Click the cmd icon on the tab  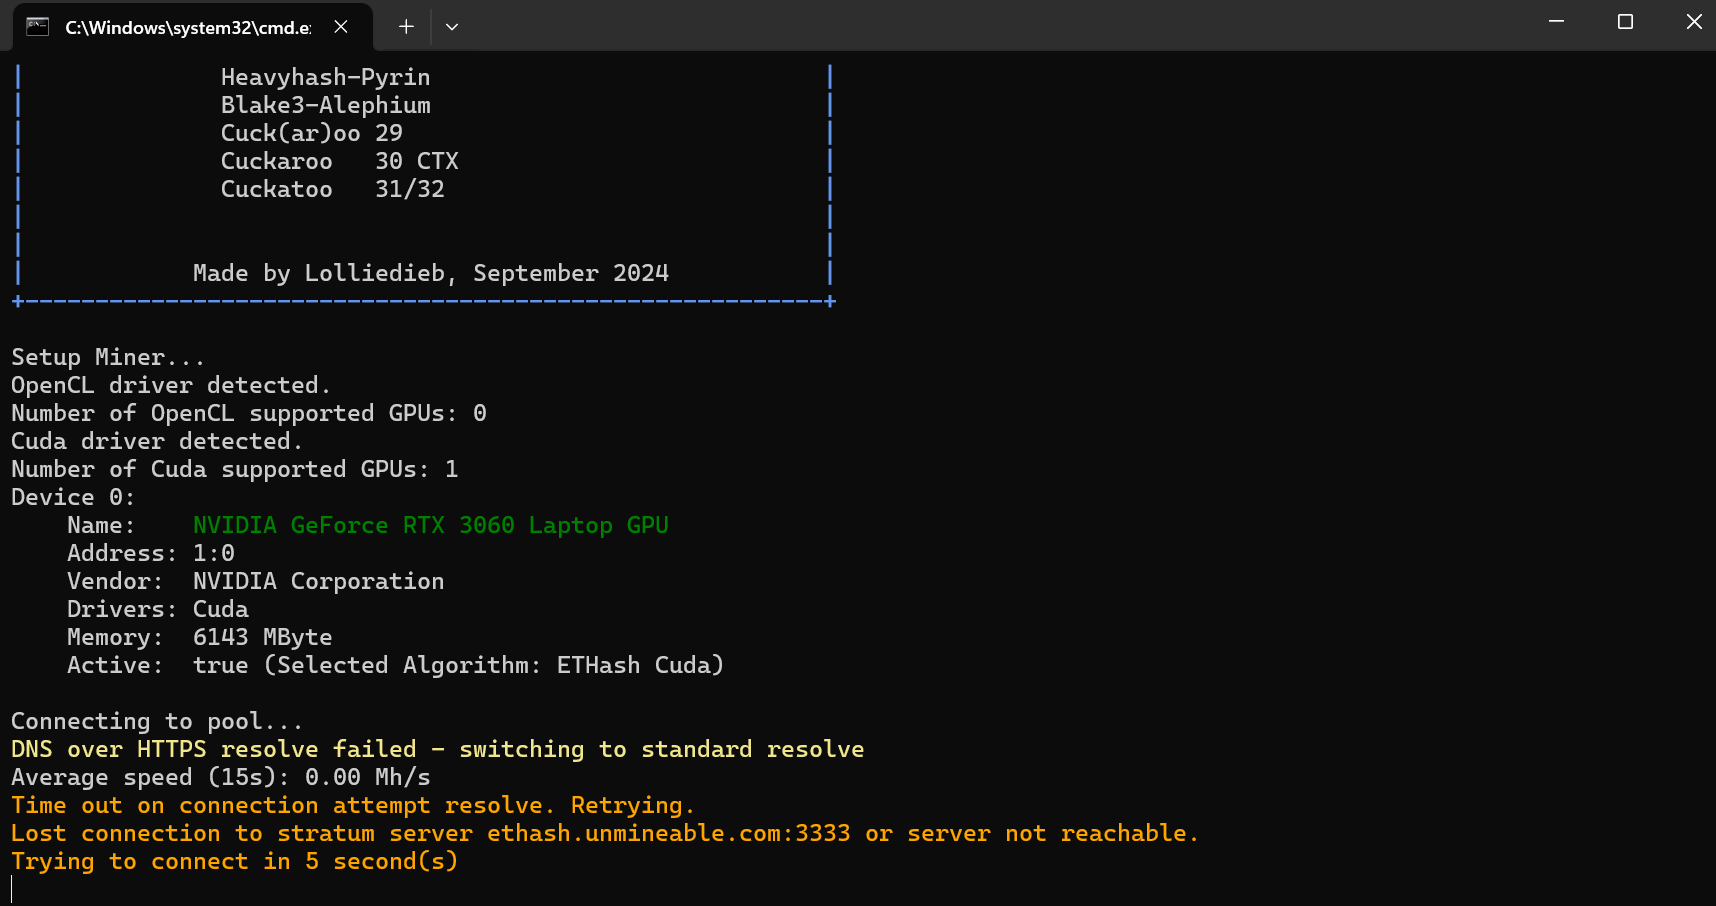[38, 27]
